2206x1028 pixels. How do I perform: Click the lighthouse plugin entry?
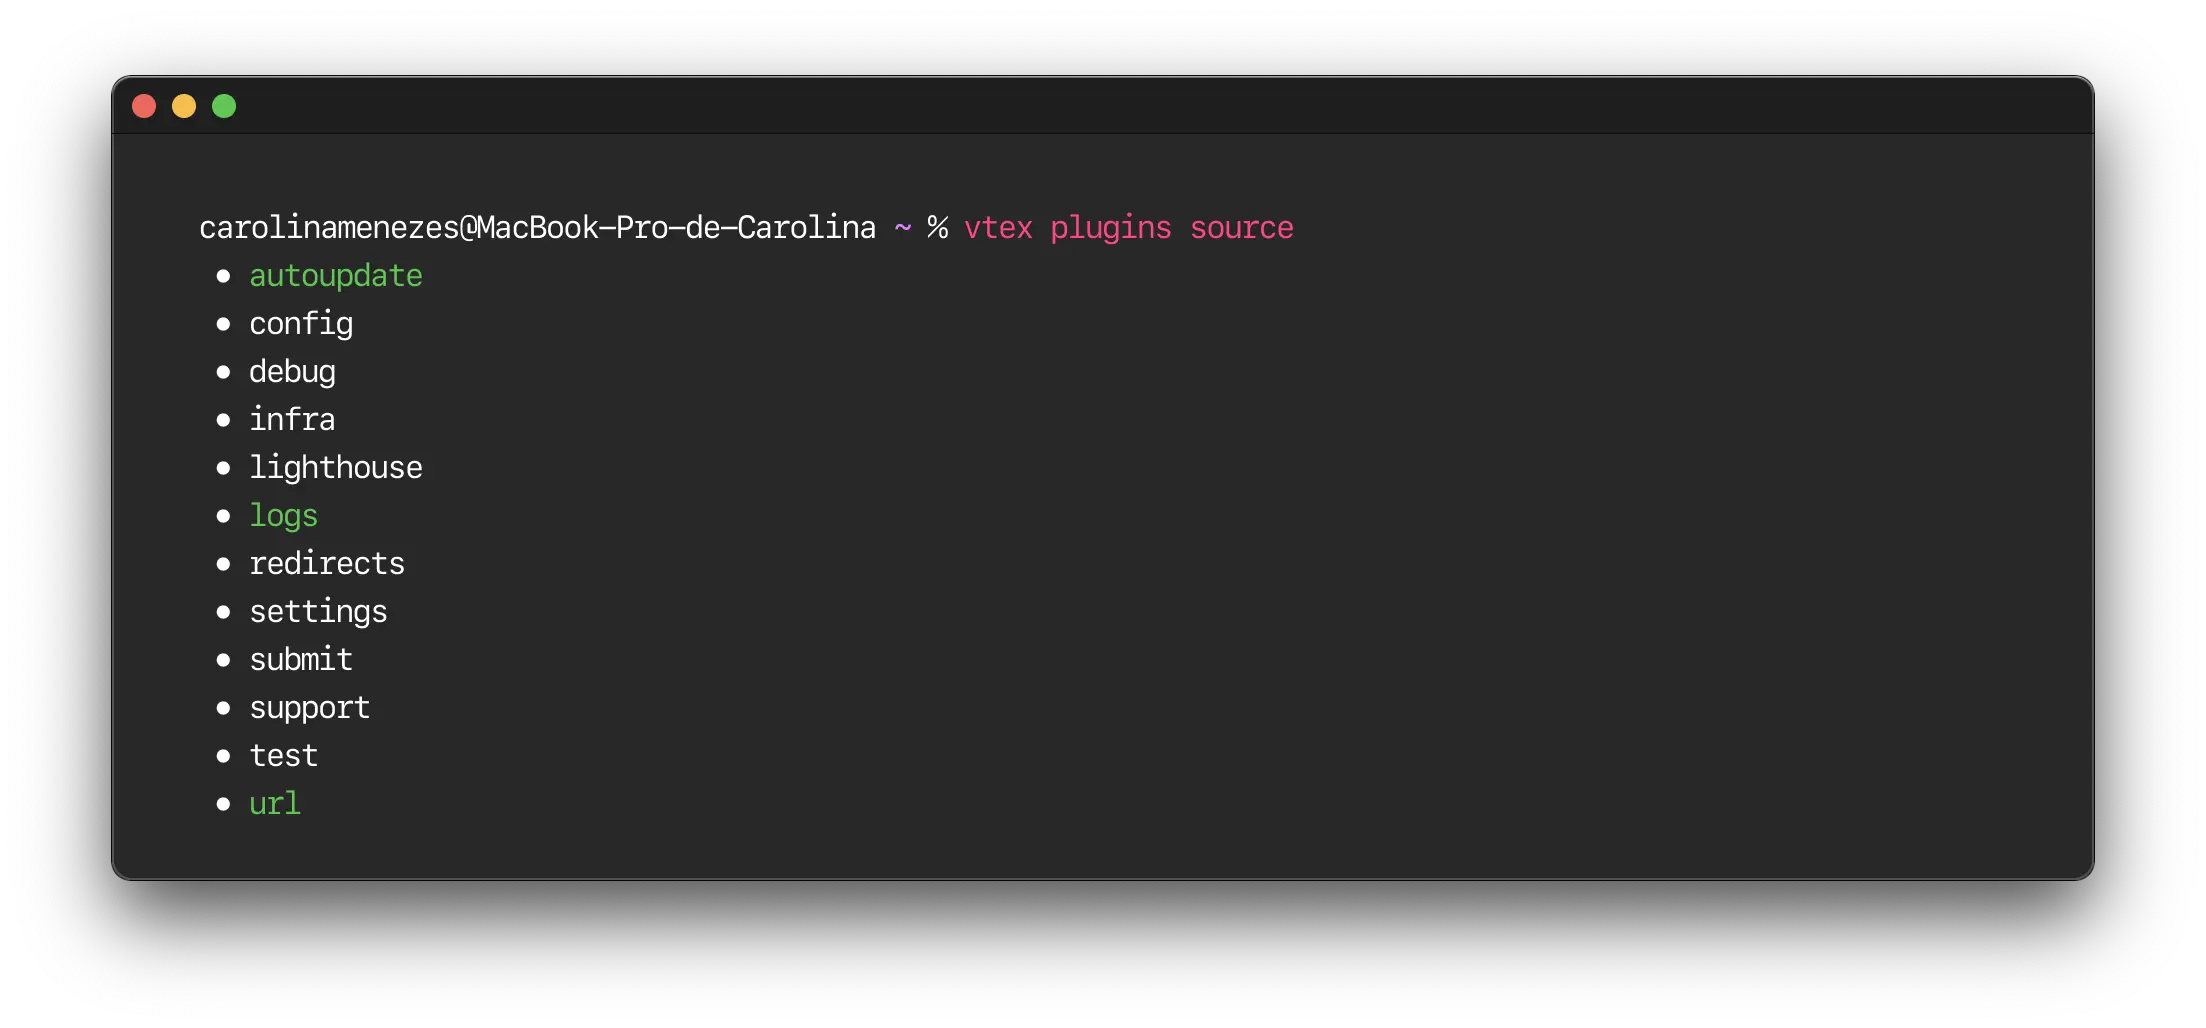[336, 467]
